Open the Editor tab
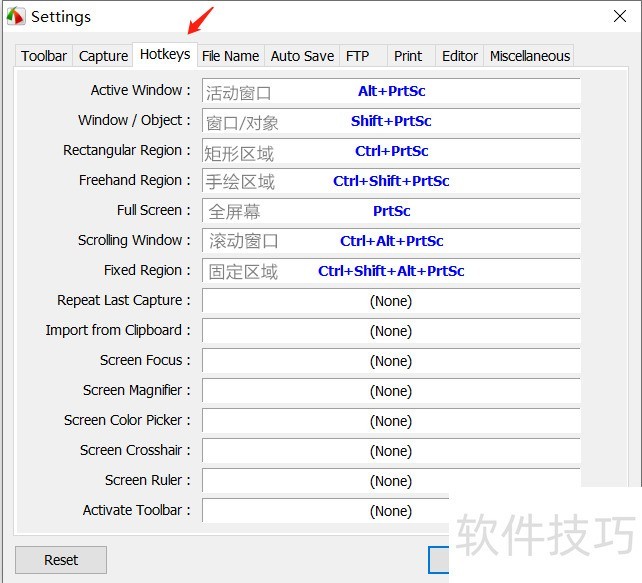This screenshot has height=583, width=642. [x=459, y=56]
